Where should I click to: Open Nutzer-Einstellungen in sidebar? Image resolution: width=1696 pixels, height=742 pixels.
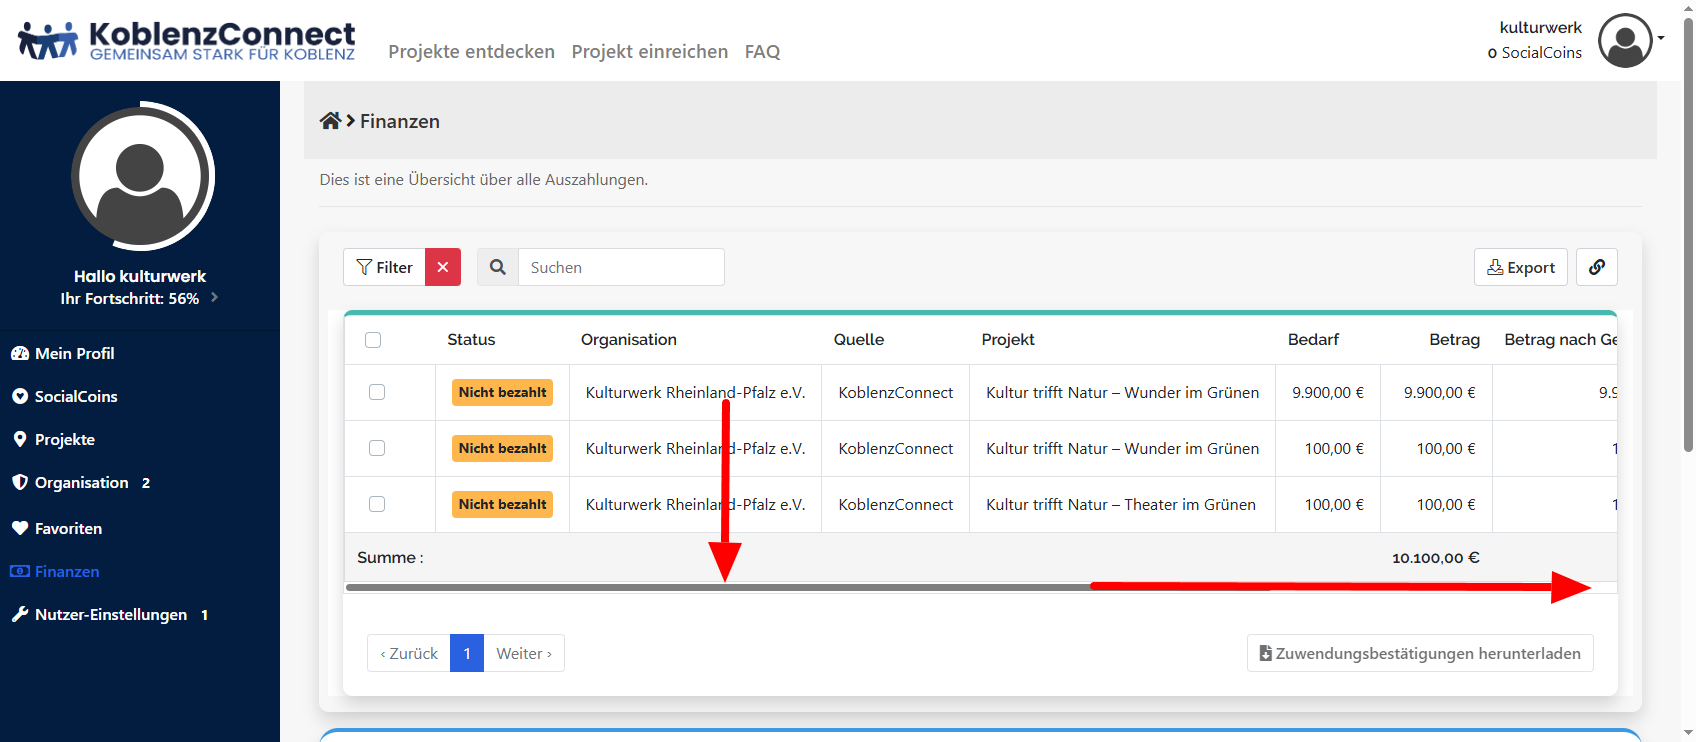(x=110, y=615)
